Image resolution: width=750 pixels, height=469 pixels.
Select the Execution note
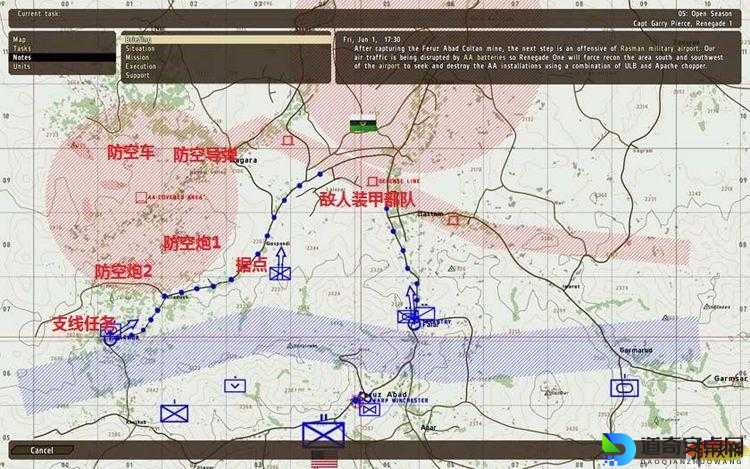coord(226,66)
